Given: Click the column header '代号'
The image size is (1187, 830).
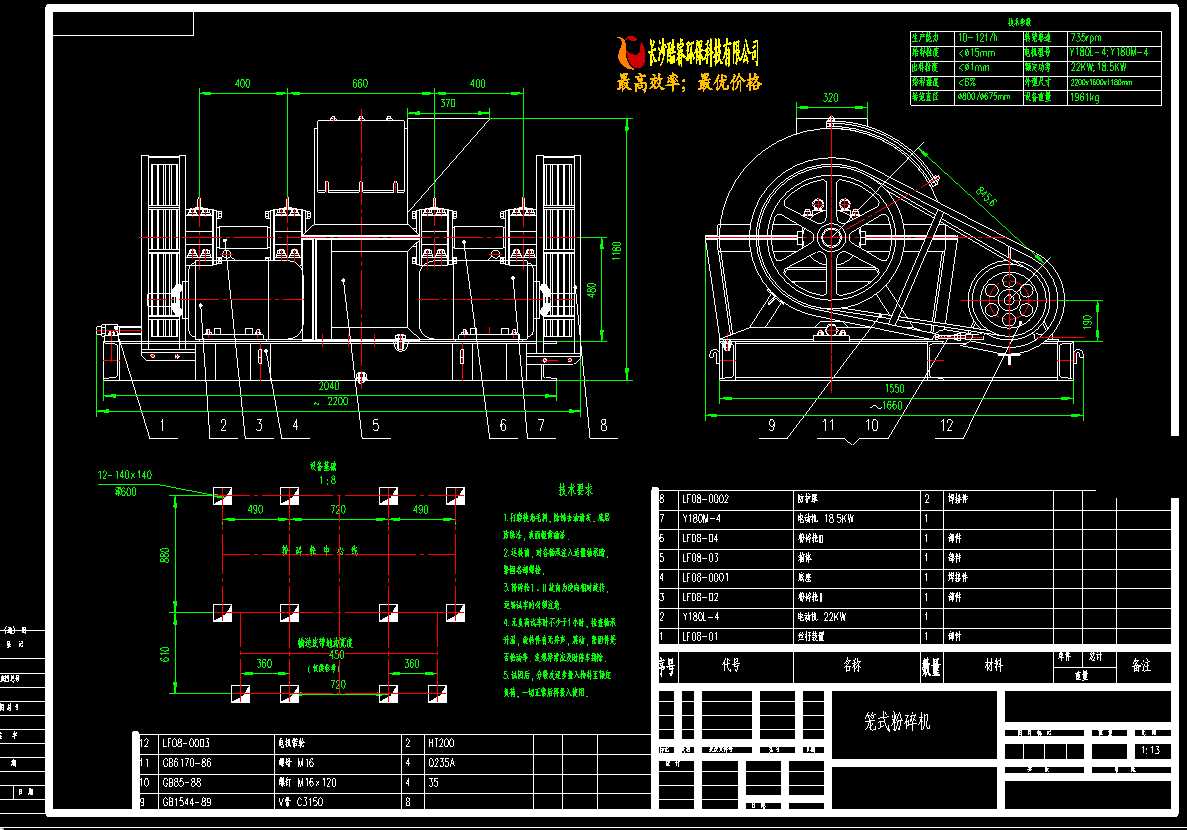Looking at the screenshot, I should click(x=731, y=665).
